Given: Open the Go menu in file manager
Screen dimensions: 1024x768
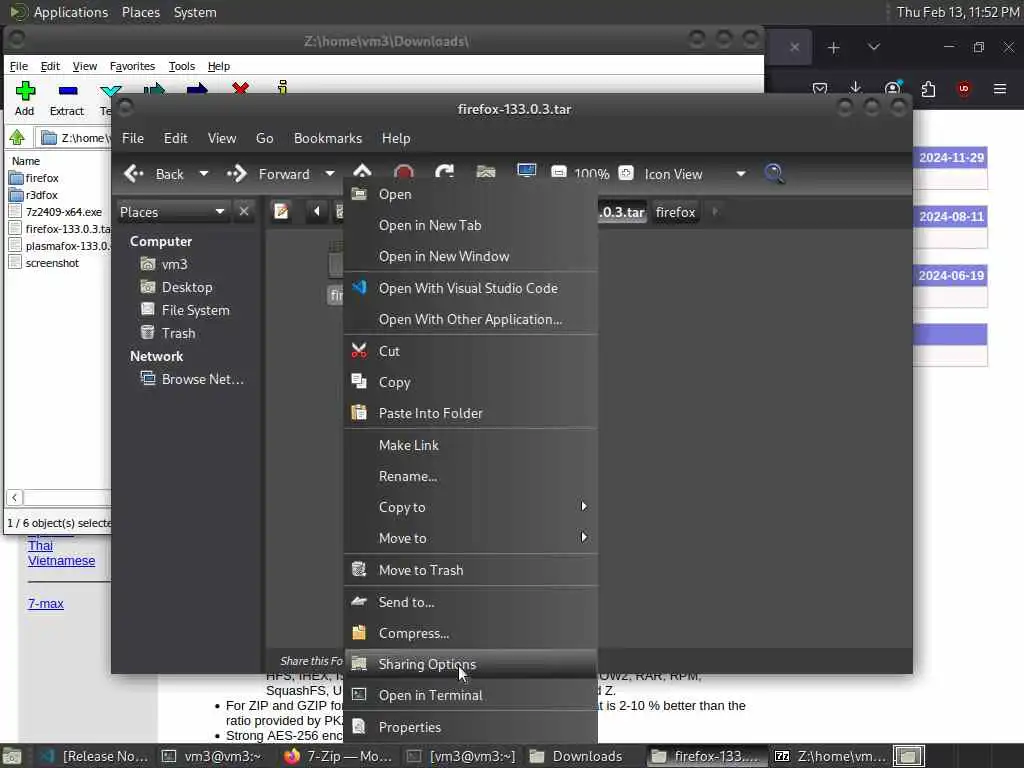Looking at the screenshot, I should click(264, 138).
